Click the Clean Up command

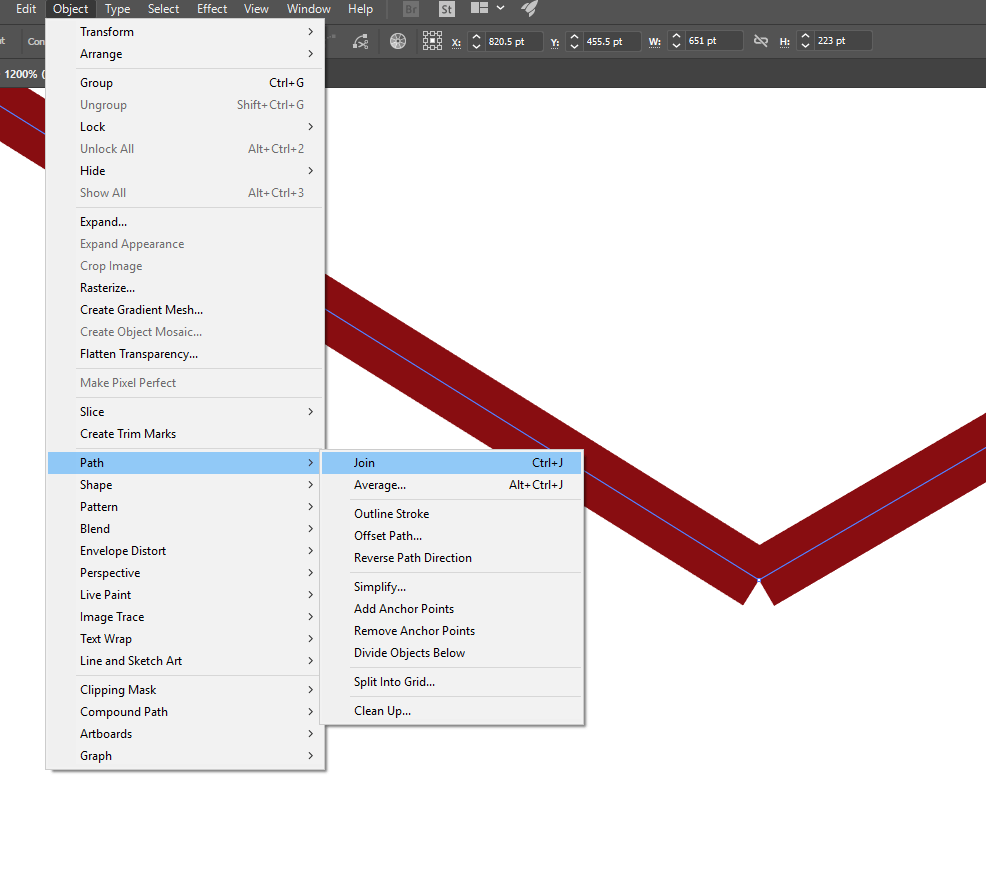coord(382,710)
